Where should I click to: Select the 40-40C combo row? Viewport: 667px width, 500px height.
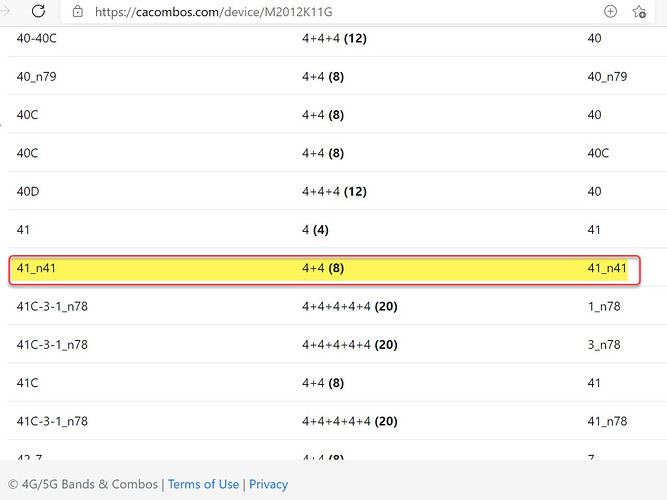(37, 38)
